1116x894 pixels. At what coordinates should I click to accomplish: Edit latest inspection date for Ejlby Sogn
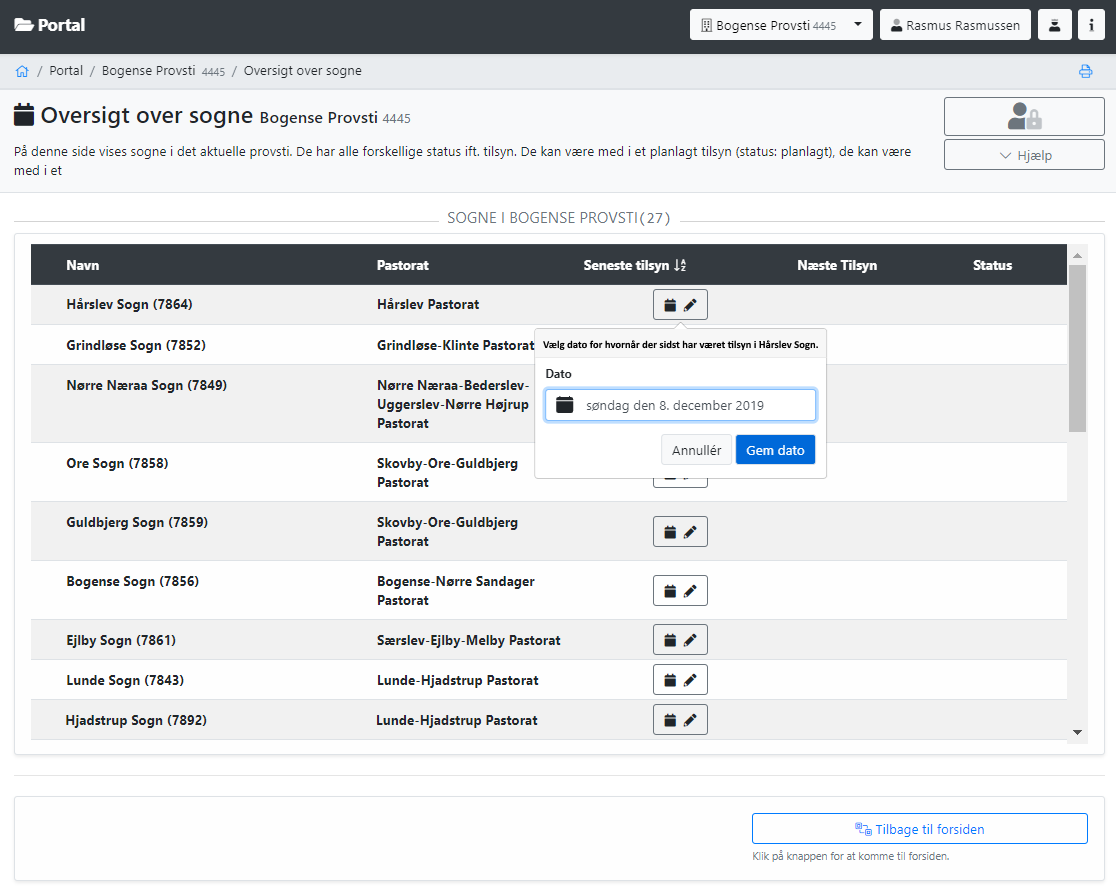tap(680, 640)
